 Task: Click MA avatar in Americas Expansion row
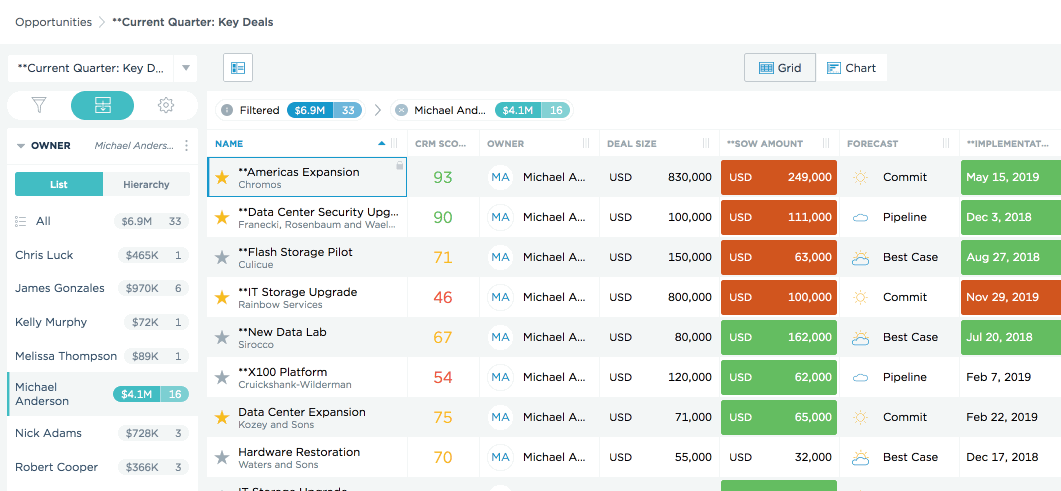[x=501, y=177]
